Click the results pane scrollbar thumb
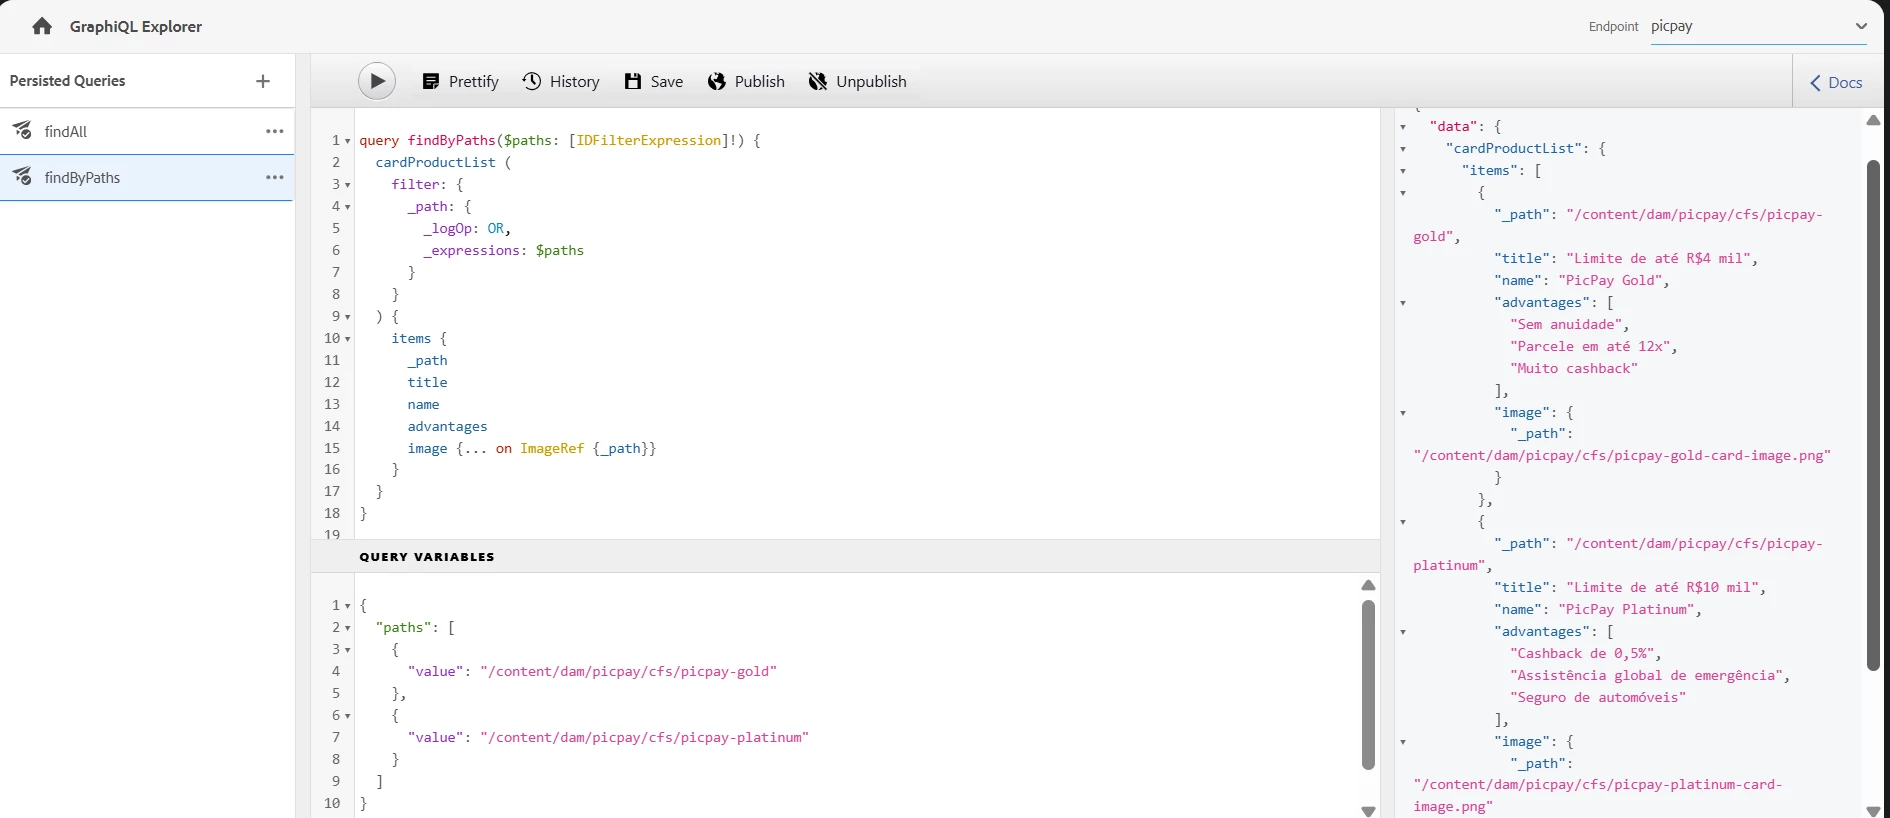 pos(1874,415)
